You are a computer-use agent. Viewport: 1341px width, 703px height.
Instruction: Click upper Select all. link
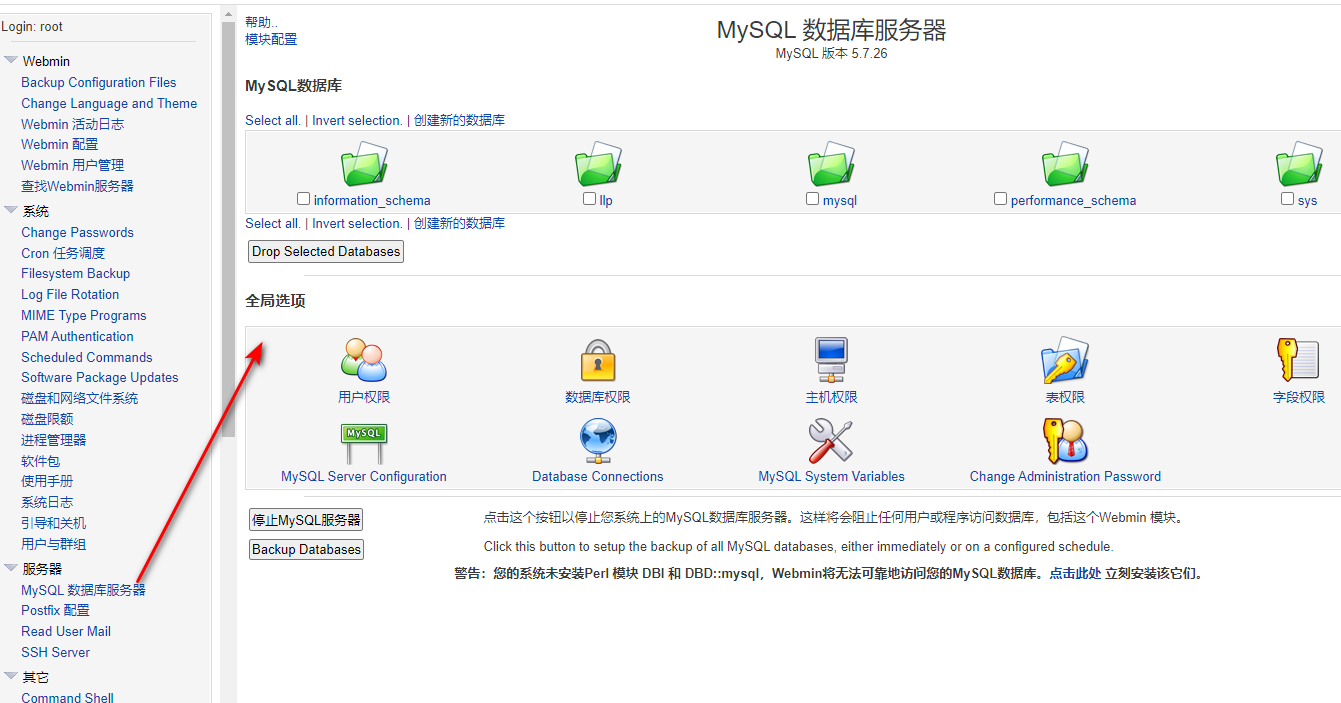(x=273, y=120)
